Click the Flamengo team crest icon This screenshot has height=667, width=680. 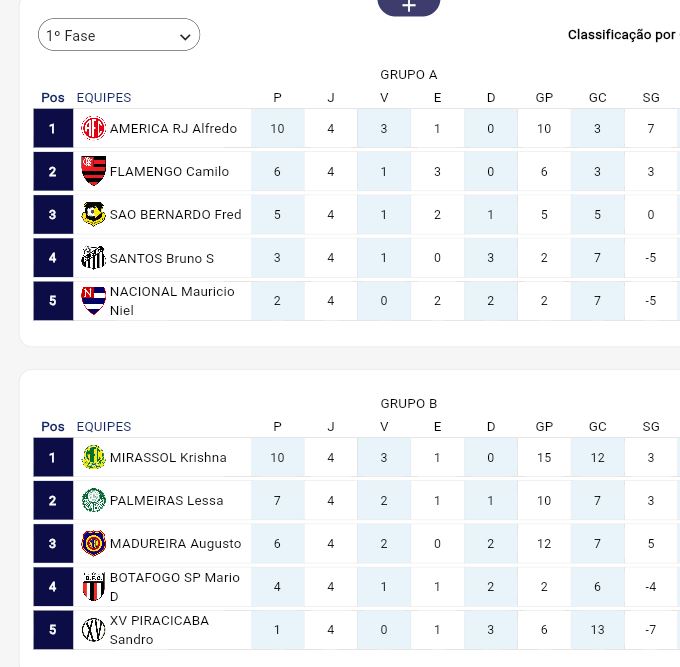pyautogui.click(x=93, y=171)
